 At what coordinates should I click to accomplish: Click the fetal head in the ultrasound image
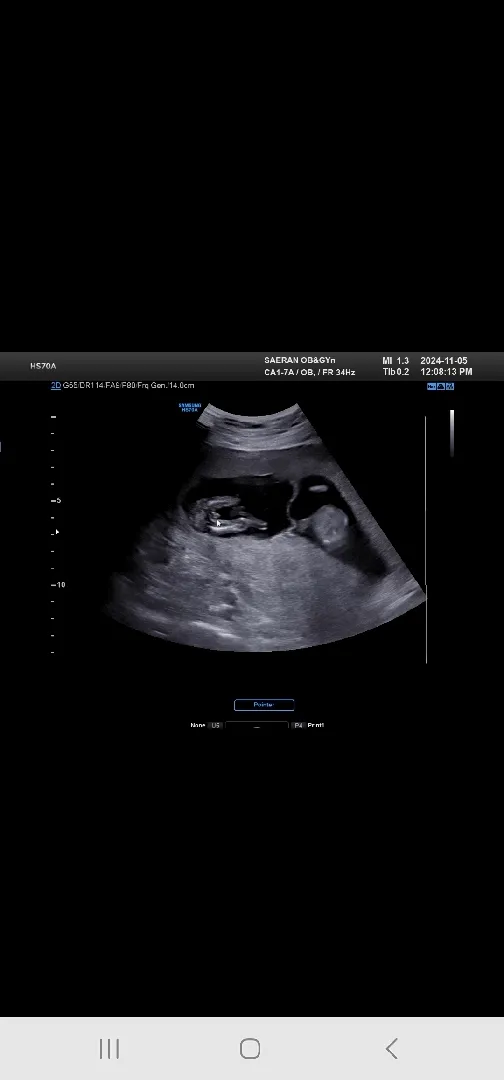pos(332,526)
